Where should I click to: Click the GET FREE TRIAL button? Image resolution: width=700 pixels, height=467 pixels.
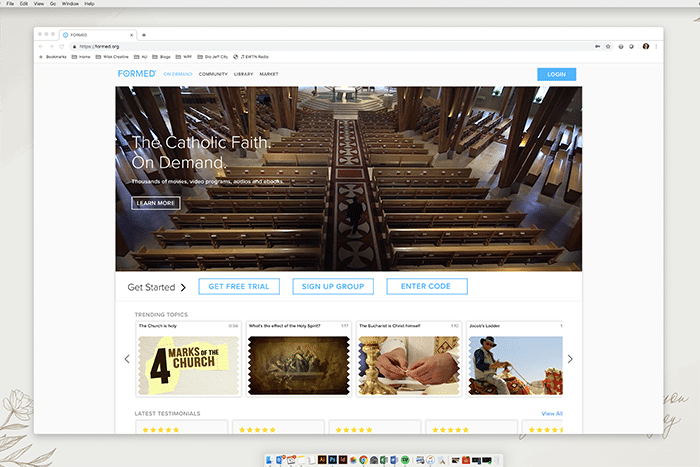click(239, 287)
